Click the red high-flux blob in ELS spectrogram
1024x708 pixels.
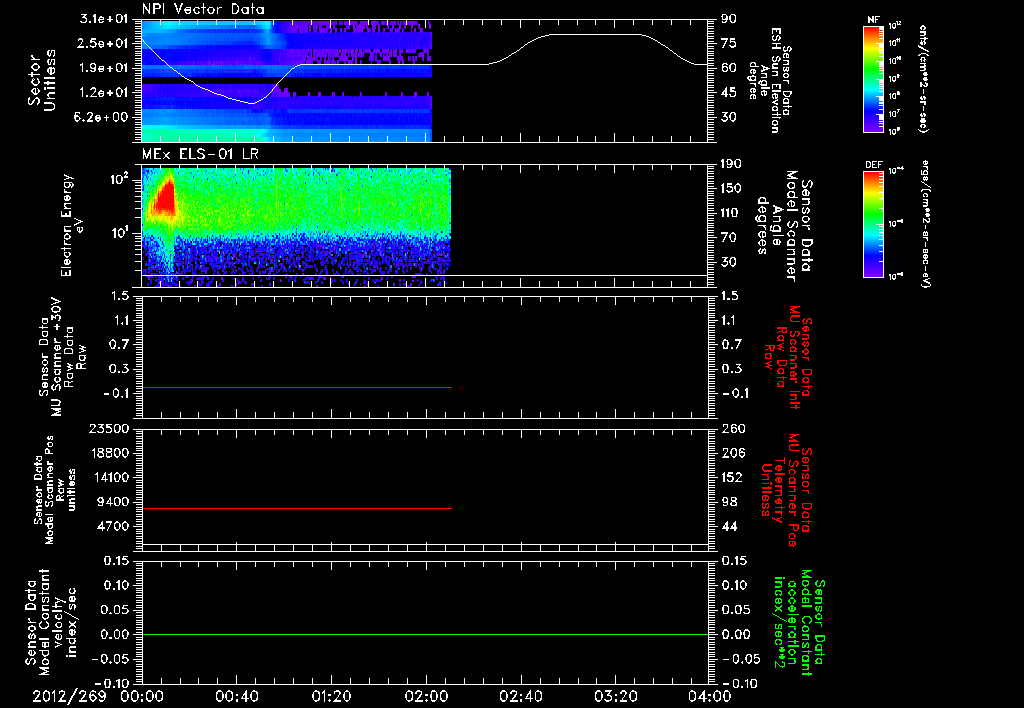(164, 199)
